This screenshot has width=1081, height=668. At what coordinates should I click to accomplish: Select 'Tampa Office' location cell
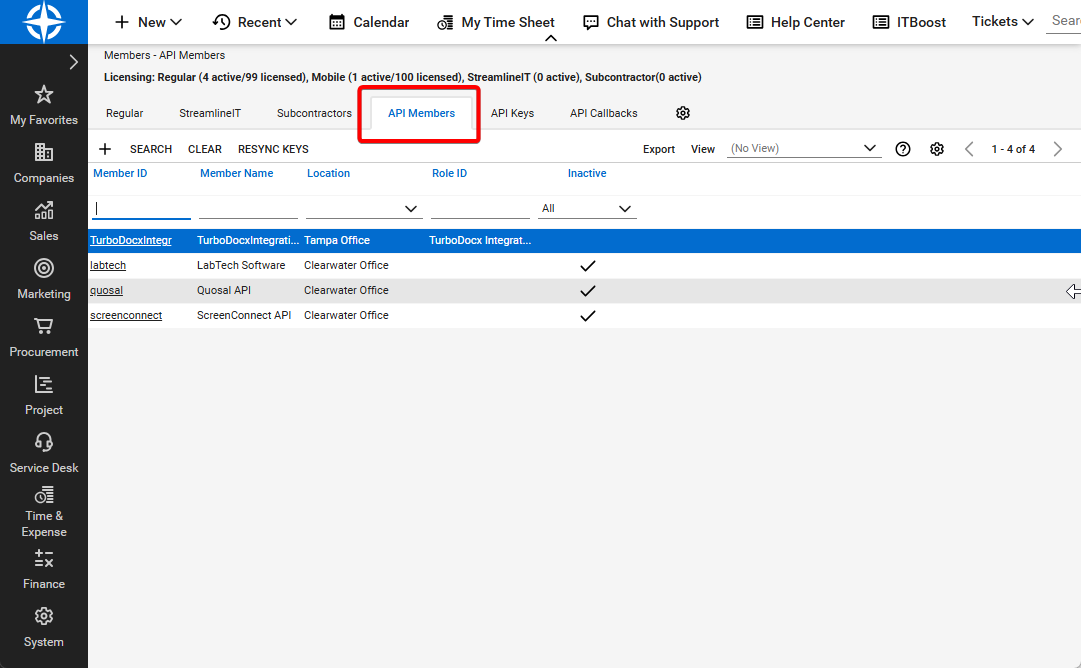tap(337, 240)
